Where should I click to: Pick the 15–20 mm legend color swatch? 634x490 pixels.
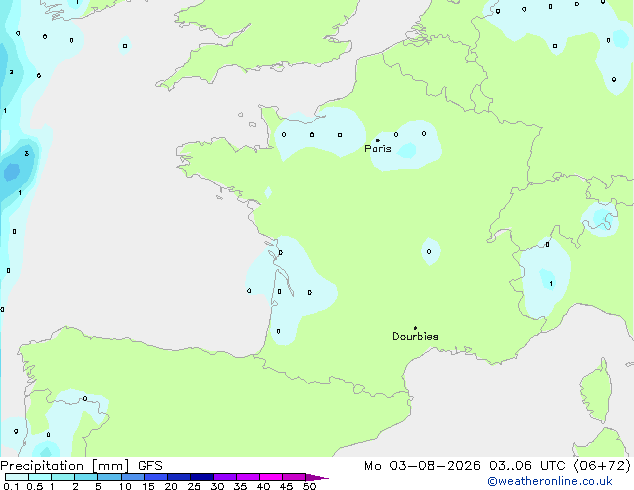pyautogui.click(x=156, y=477)
